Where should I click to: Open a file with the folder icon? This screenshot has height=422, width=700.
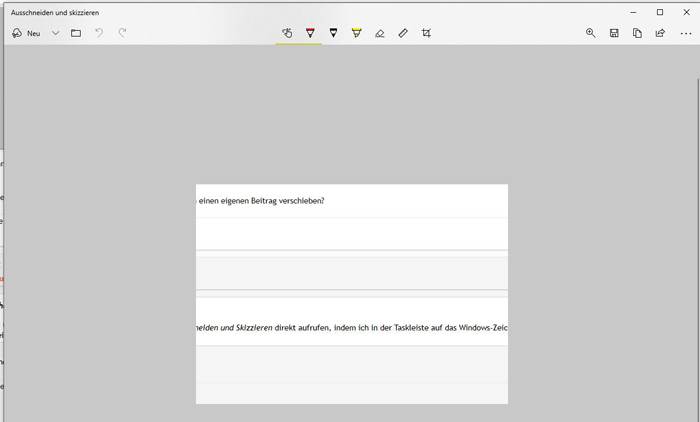[x=76, y=33]
